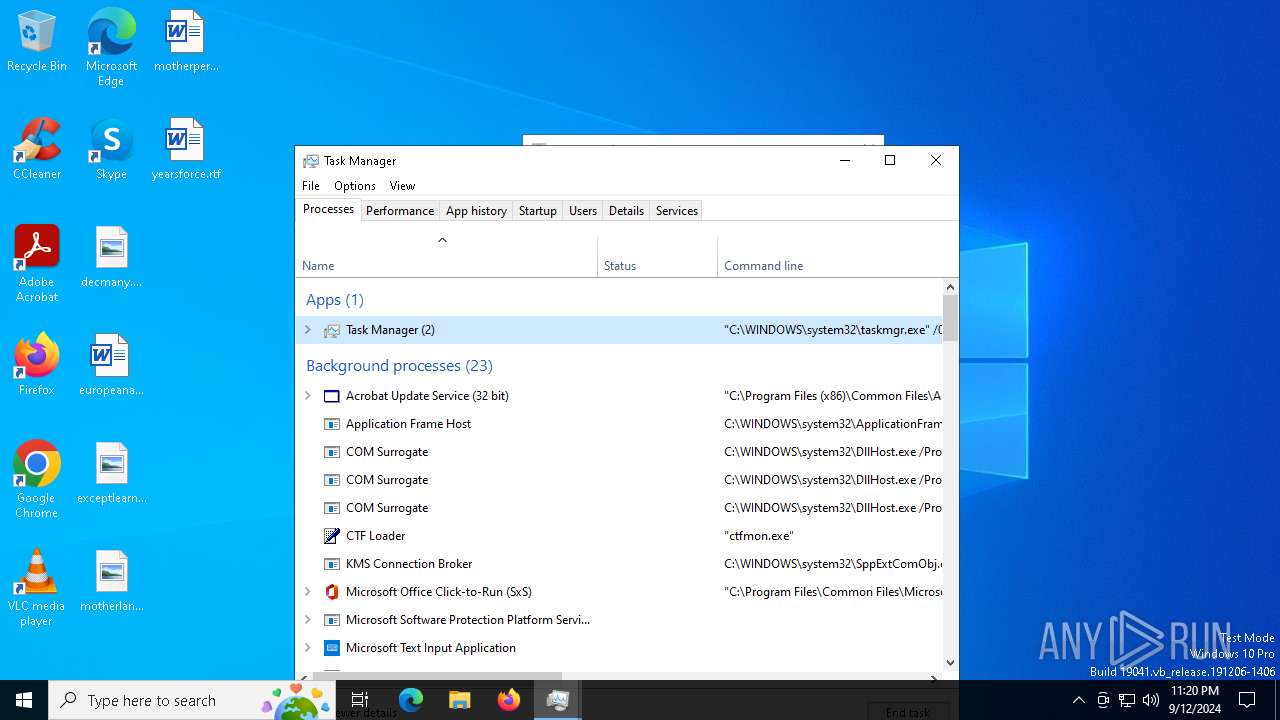Open the network status tray icon
The image size is (1280, 720).
(x=1127, y=700)
